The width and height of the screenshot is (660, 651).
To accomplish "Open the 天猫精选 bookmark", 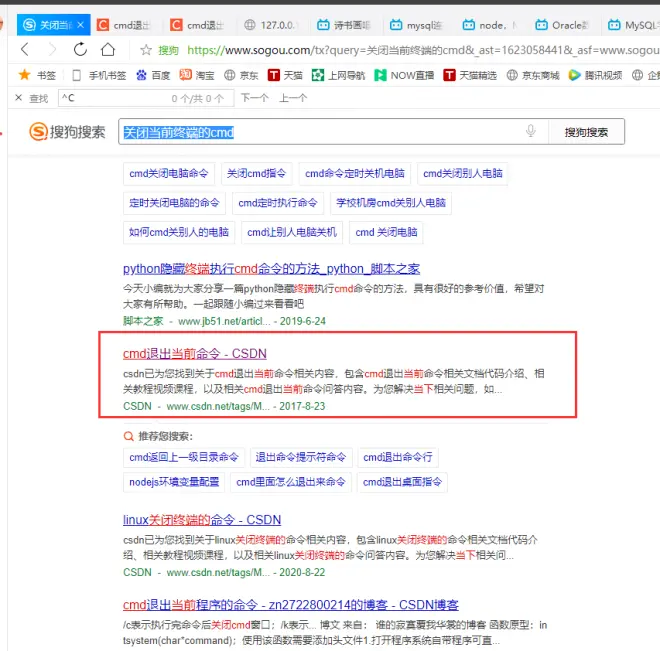I will [x=470, y=75].
